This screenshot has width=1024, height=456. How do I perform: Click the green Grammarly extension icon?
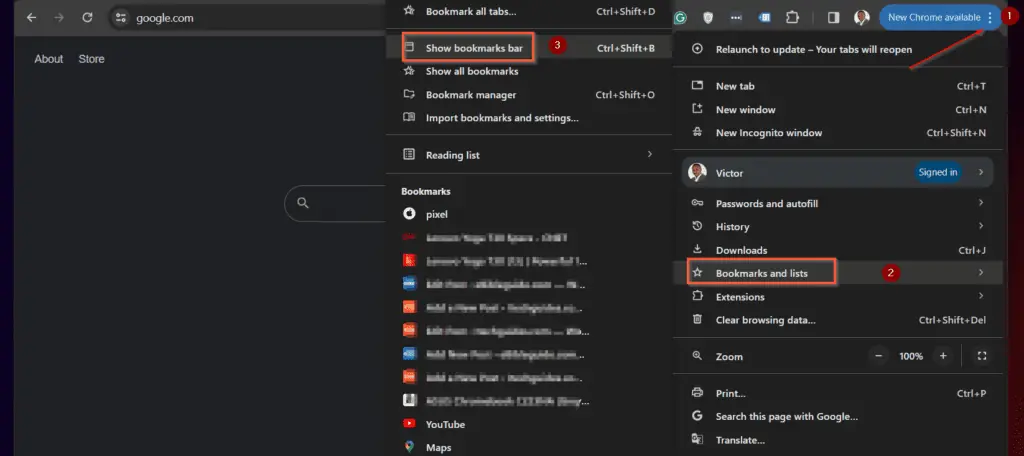(x=680, y=18)
